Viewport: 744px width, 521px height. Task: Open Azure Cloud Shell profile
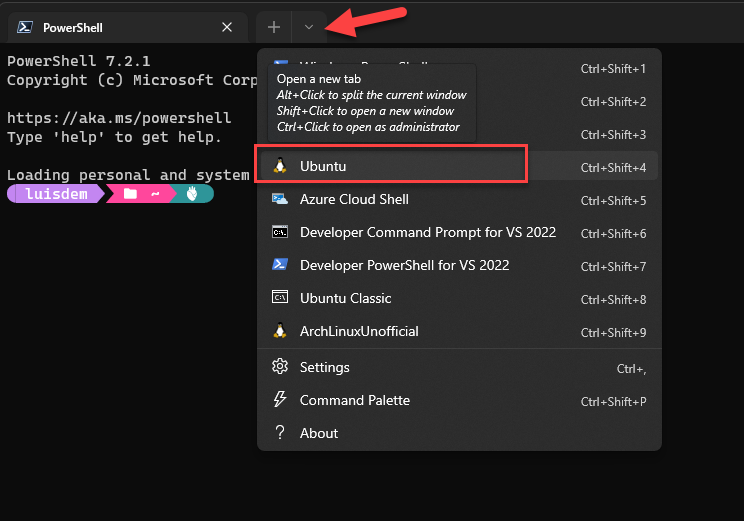354,199
